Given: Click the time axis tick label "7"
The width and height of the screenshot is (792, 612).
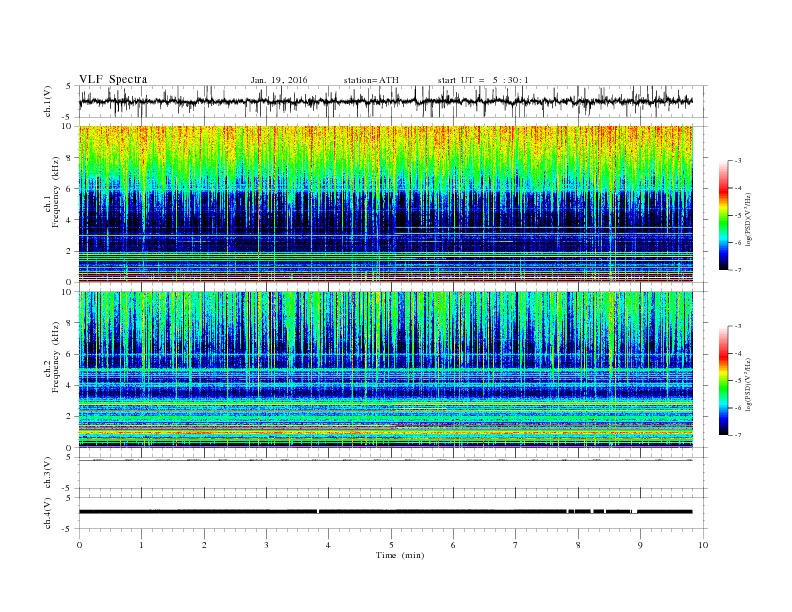Looking at the screenshot, I should click(516, 545).
